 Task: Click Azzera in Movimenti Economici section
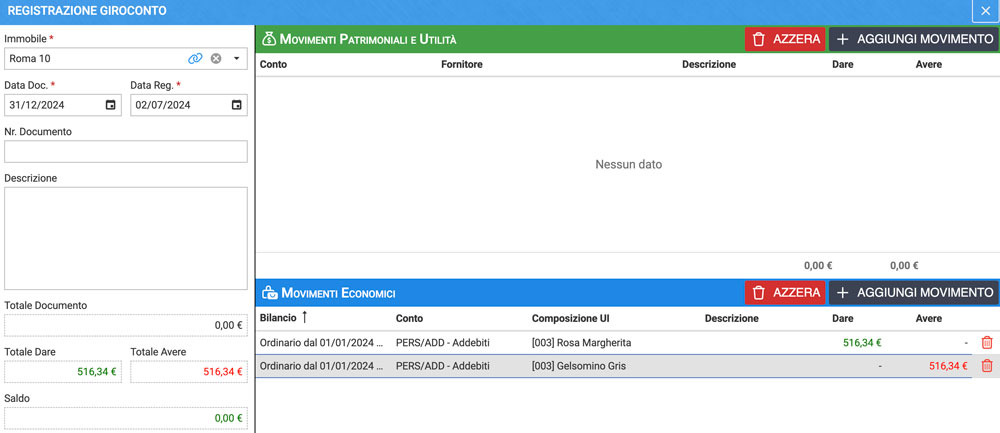(785, 293)
